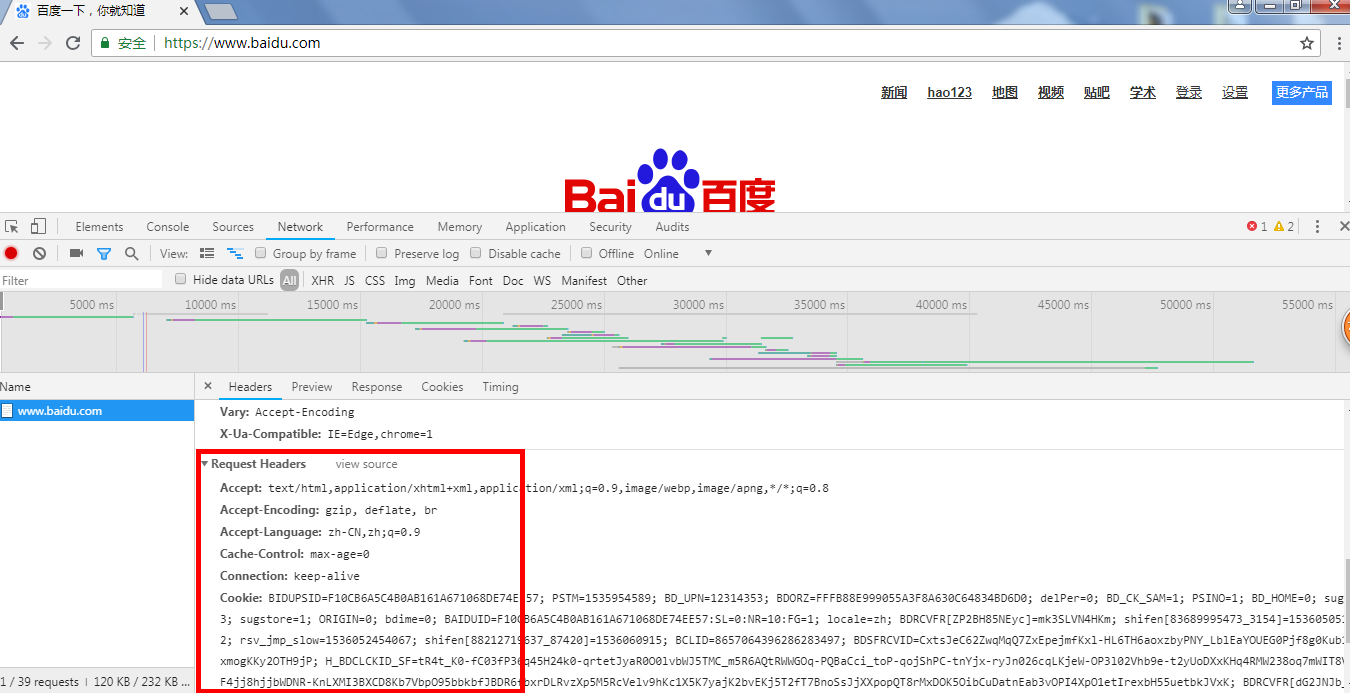Enable Preserve log checkbox
This screenshot has height=693, width=1350.
381,253
